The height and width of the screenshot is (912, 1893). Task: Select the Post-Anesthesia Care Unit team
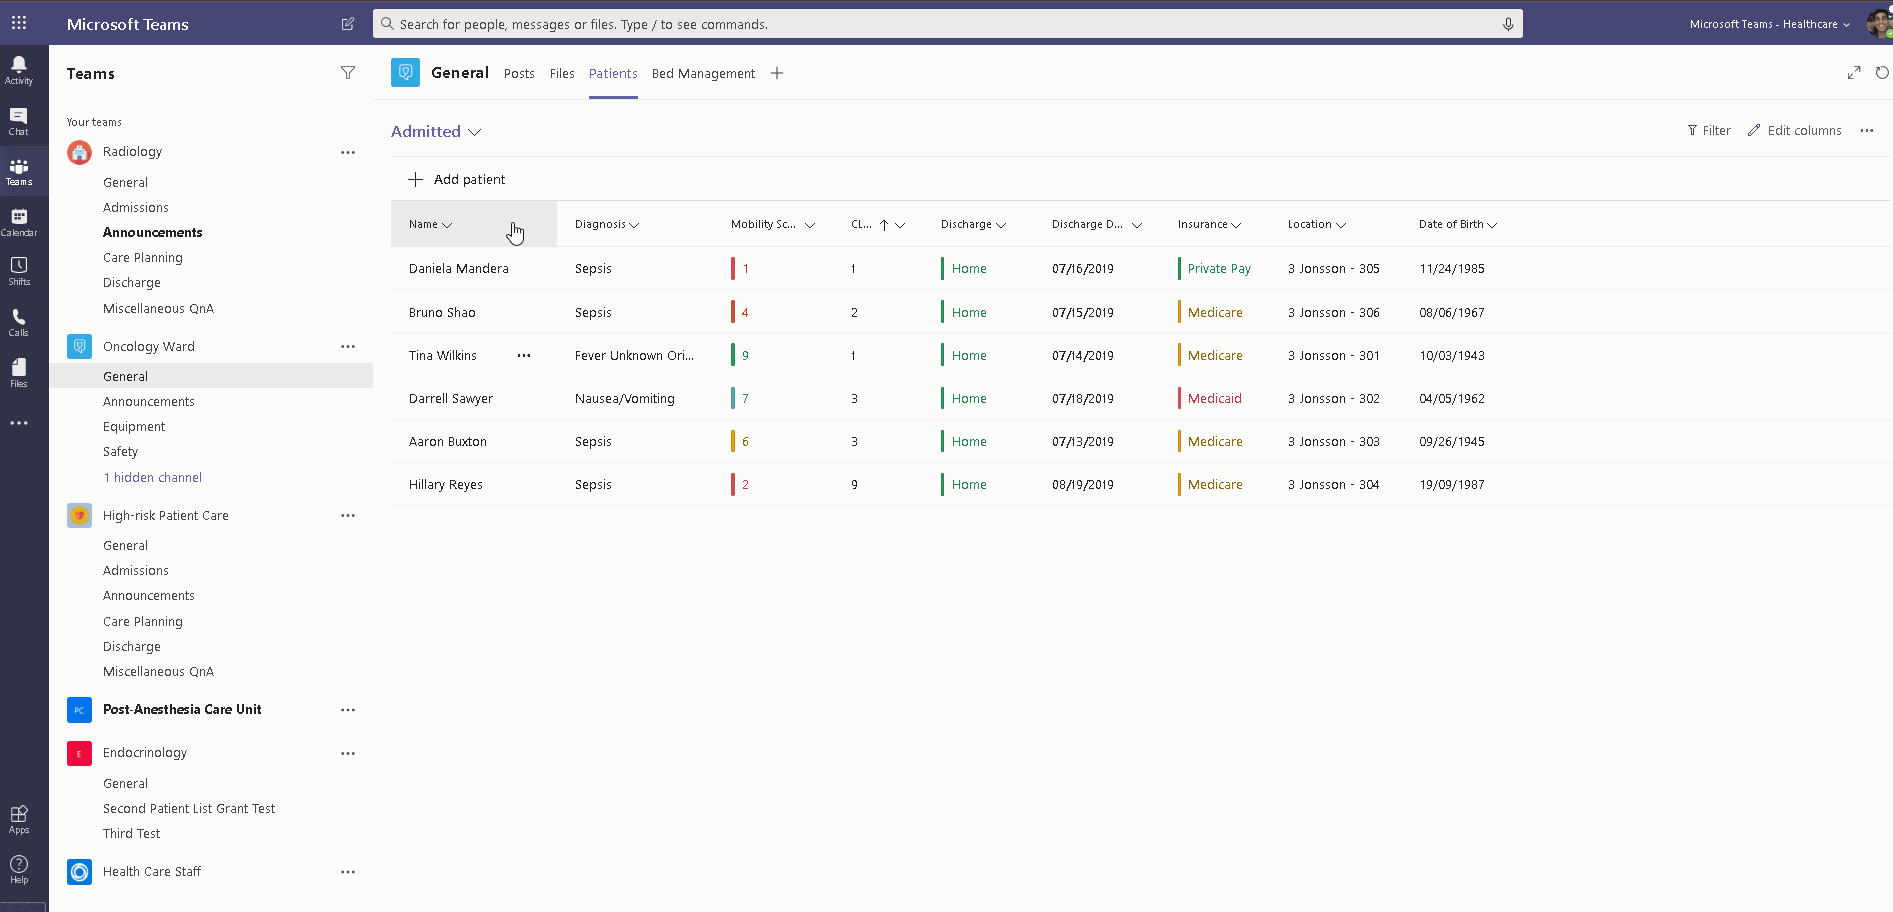click(x=182, y=709)
